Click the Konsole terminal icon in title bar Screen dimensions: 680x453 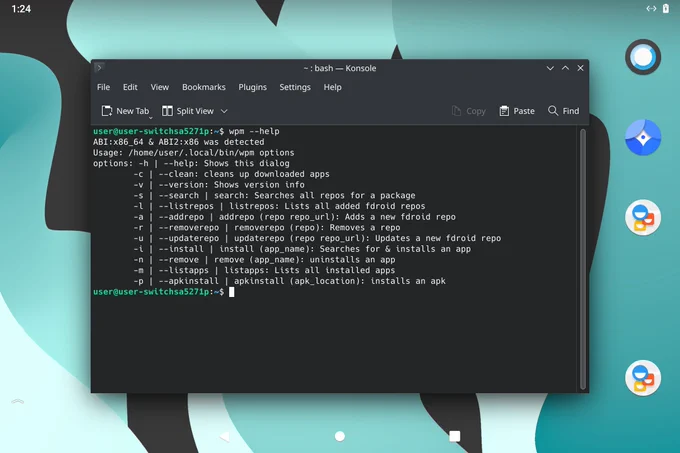99,68
